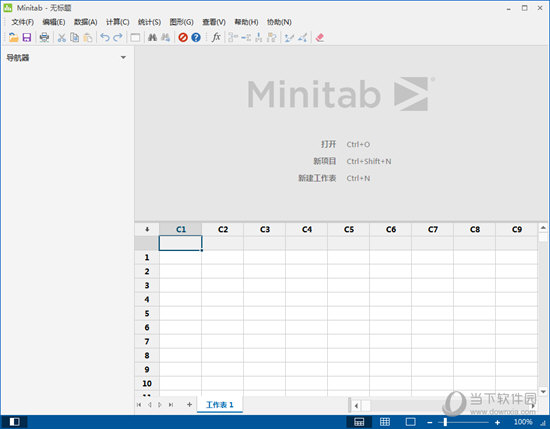Go to last worksheet tab arrow
The width and height of the screenshot is (550, 429).
point(171,404)
